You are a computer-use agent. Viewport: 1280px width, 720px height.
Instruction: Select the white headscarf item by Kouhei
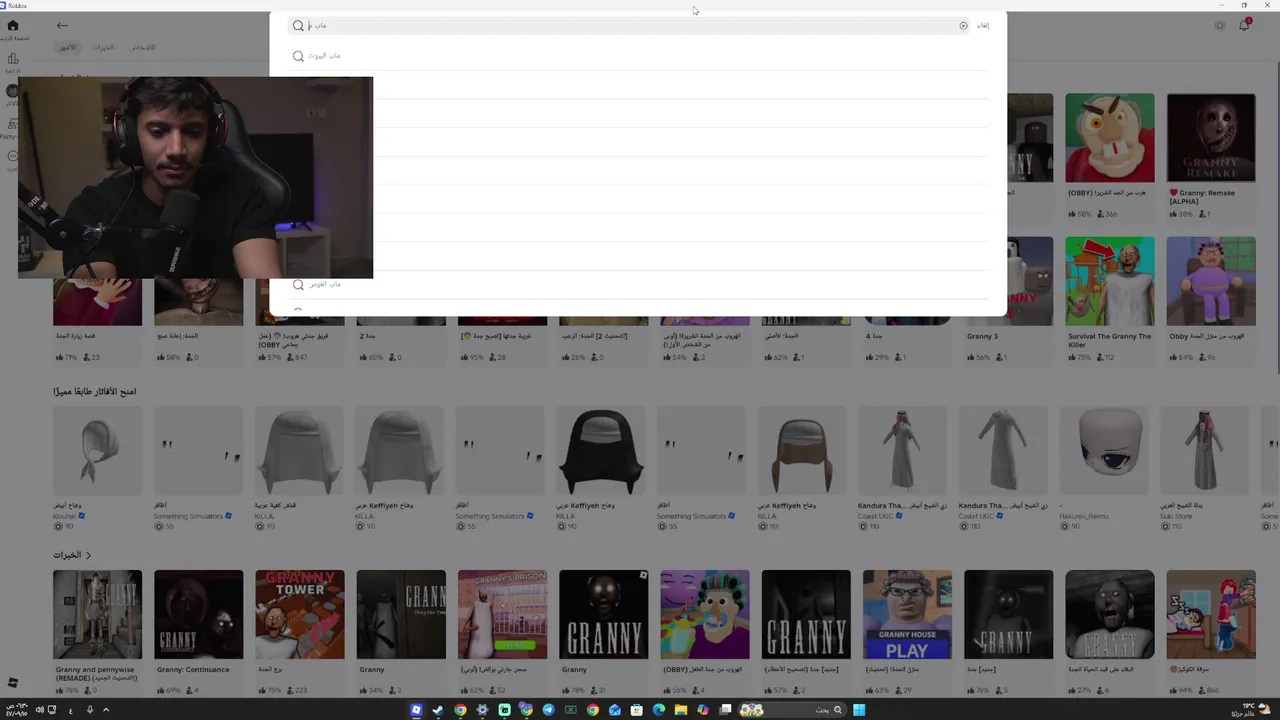(x=97, y=451)
